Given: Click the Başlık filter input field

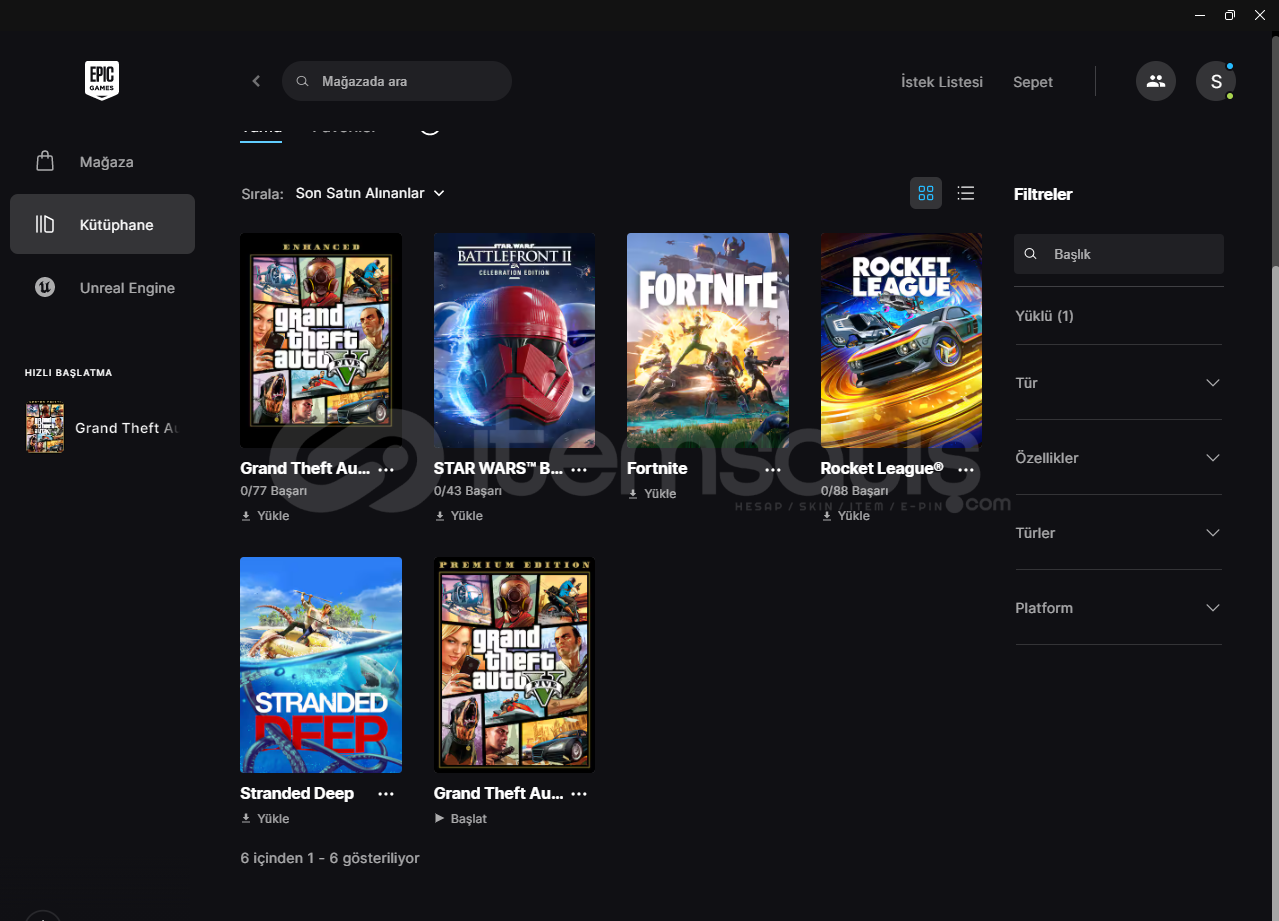Looking at the screenshot, I should [1119, 254].
